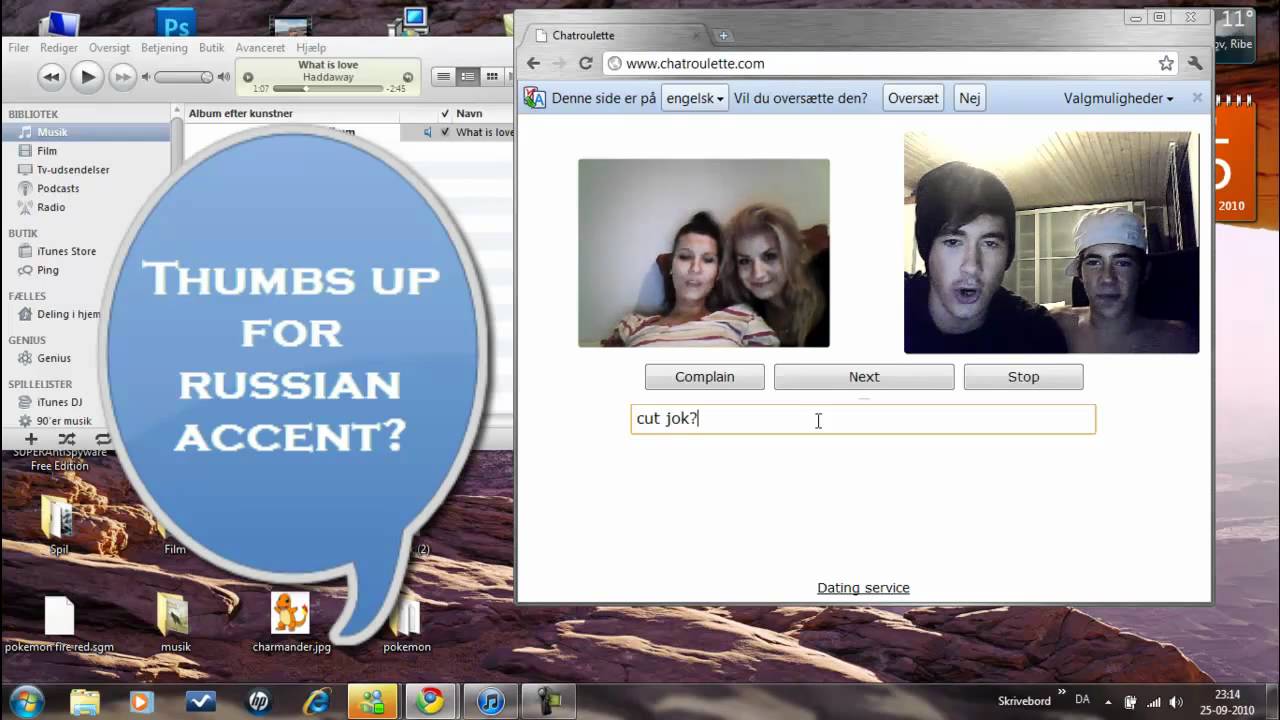Open the 'engelsk' language dropdown
The width and height of the screenshot is (1280, 720).
click(x=695, y=99)
